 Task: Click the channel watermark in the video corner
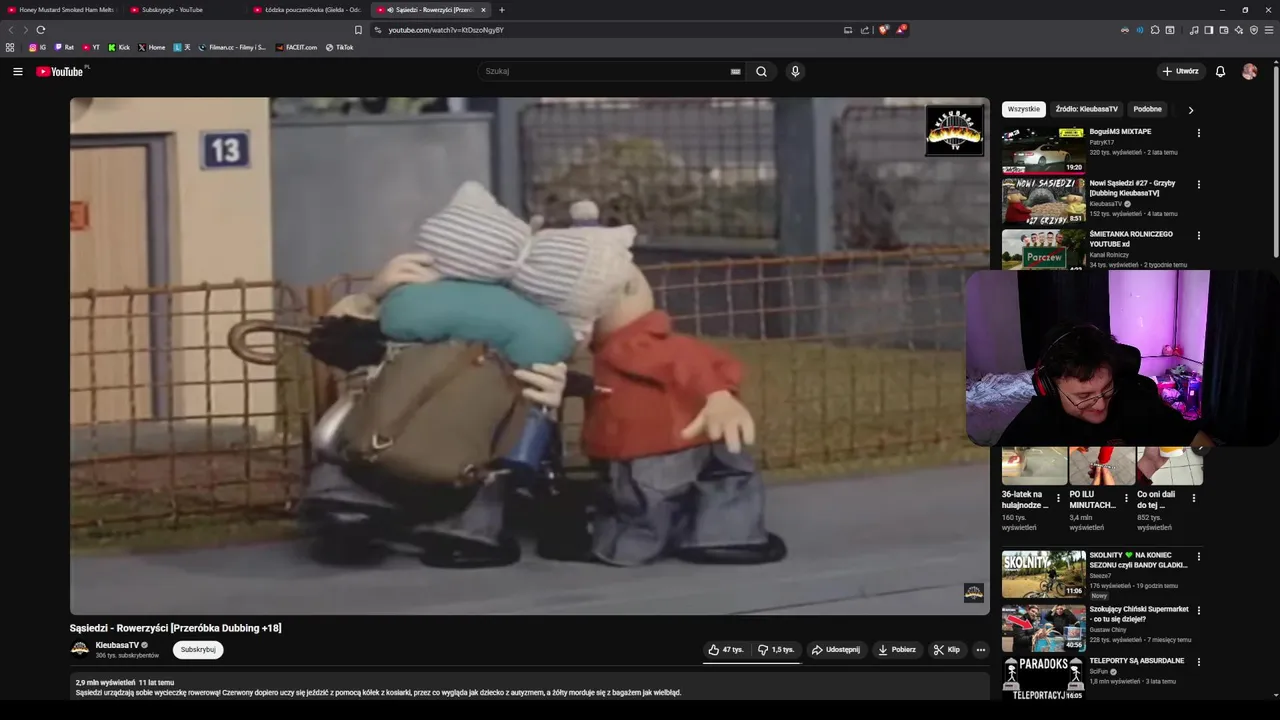pyautogui.click(x=973, y=593)
